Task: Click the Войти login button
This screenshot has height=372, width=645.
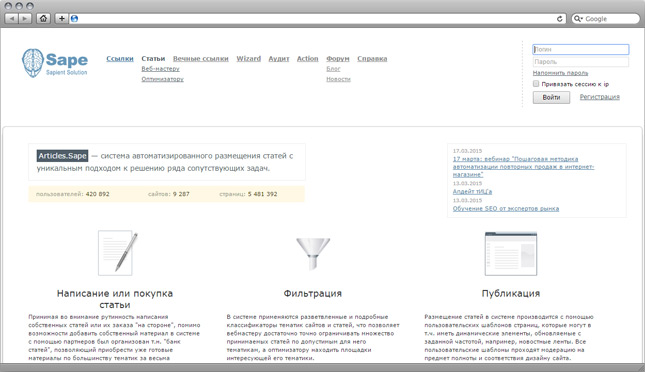Action: point(551,97)
